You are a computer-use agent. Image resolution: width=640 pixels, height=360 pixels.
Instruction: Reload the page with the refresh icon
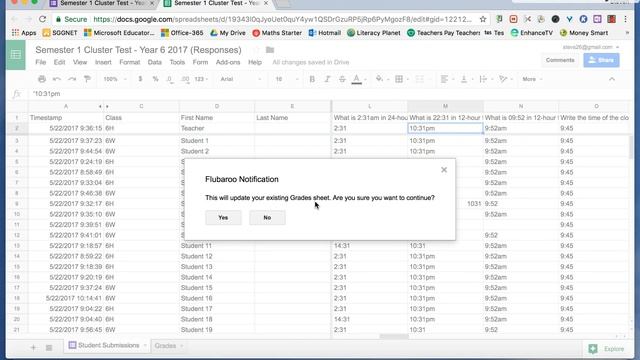point(42,19)
